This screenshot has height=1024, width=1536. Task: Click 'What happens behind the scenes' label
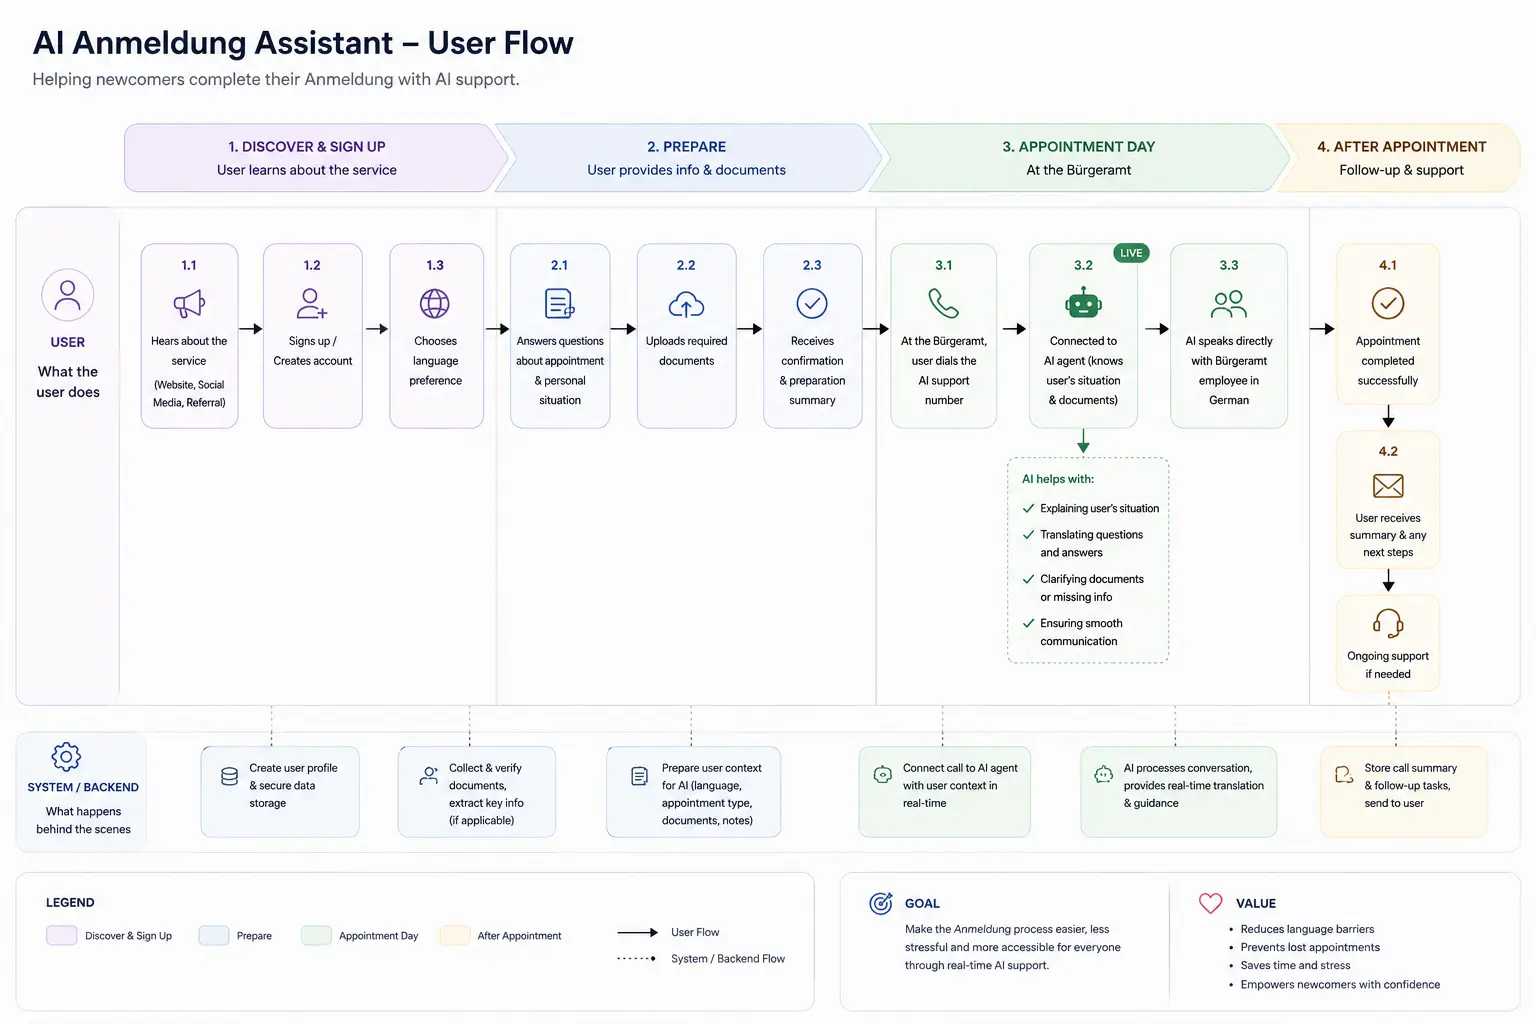coord(84,820)
